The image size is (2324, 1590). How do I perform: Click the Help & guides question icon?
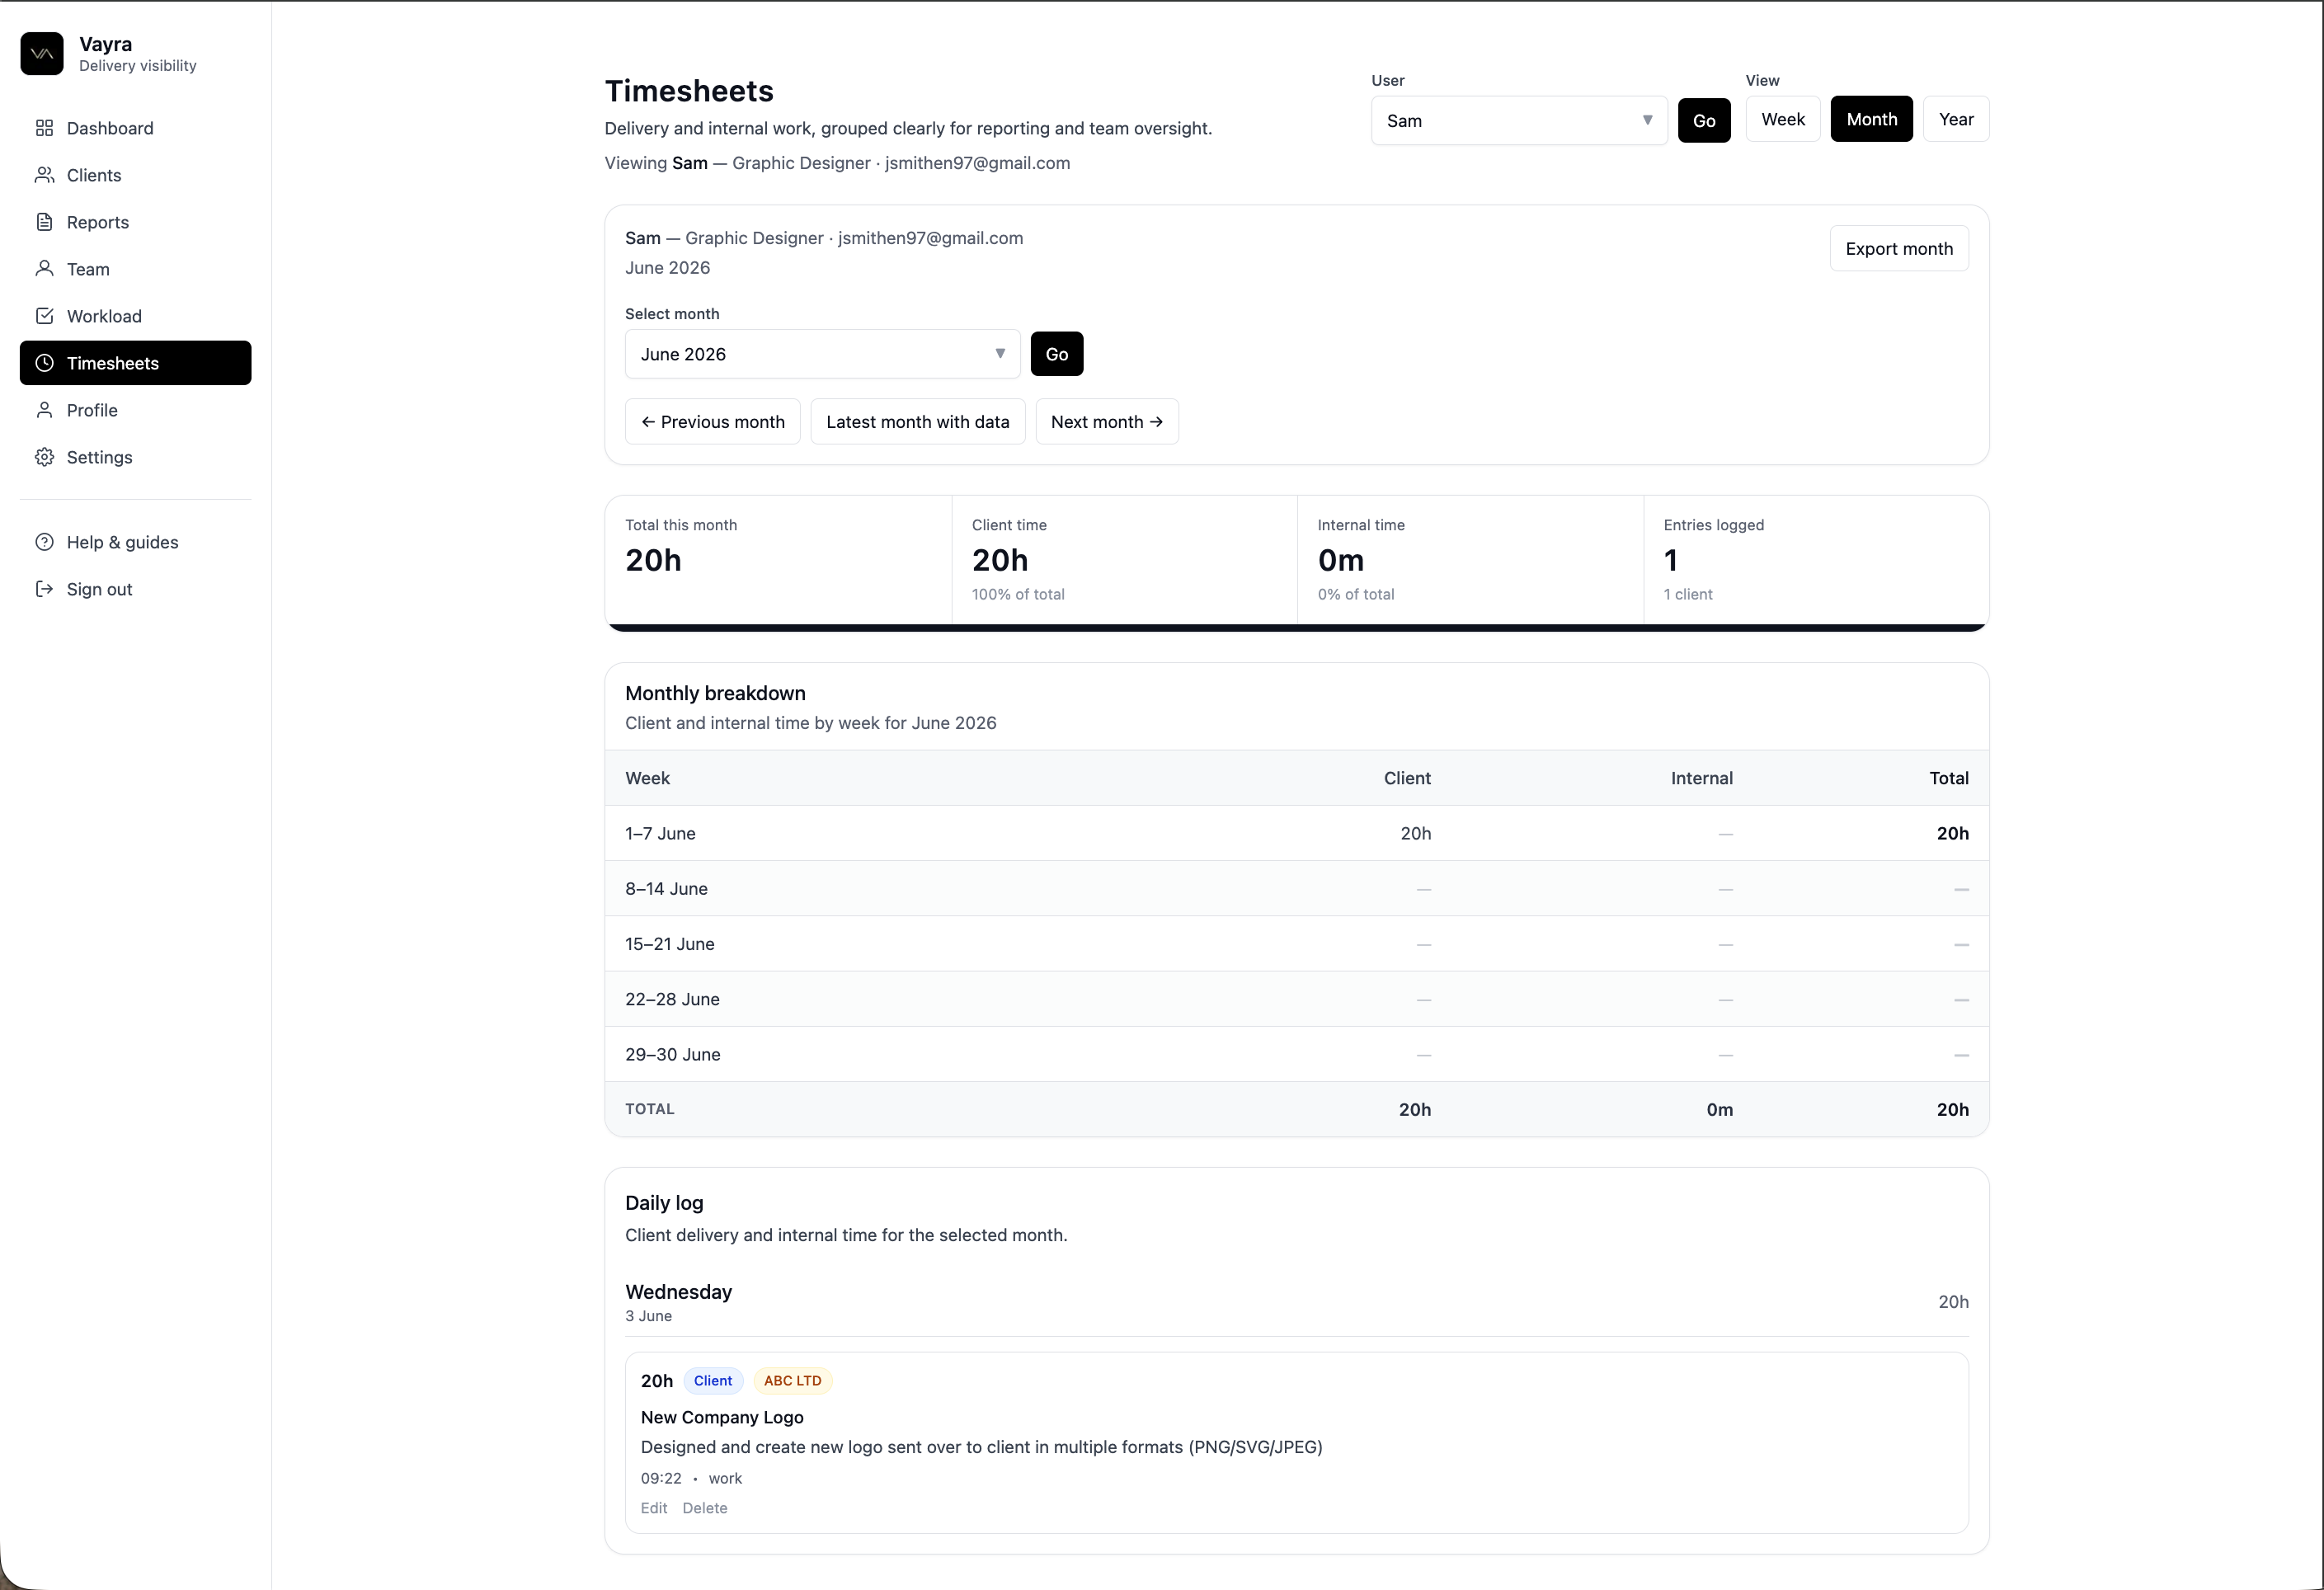[44, 542]
